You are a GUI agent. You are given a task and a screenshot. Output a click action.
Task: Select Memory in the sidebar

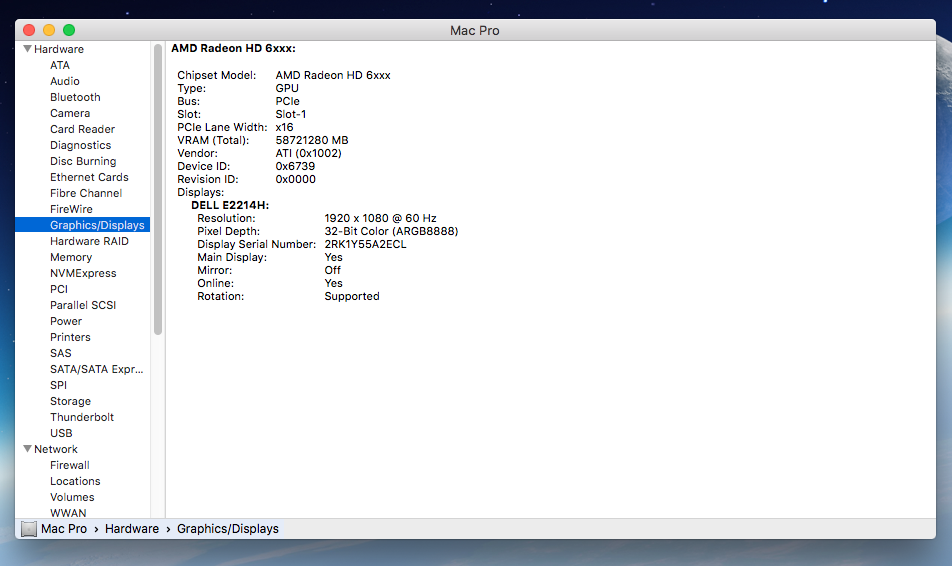71,257
